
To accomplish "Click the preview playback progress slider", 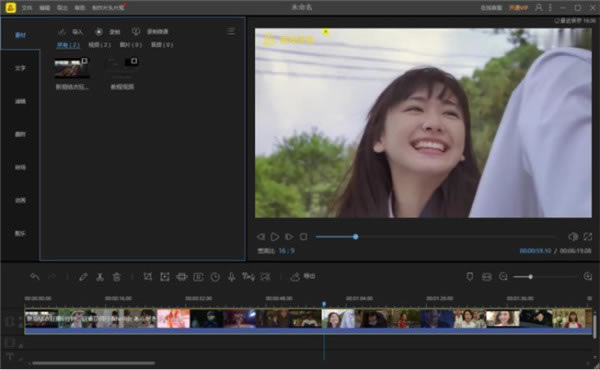I will coord(435,237).
